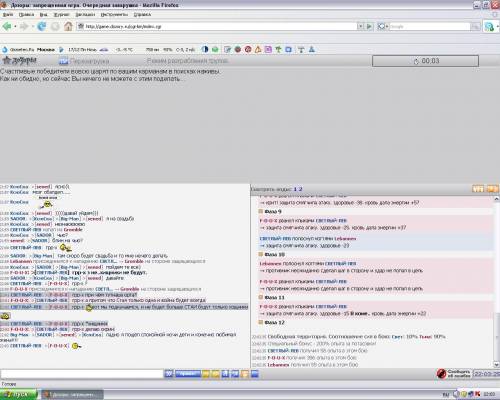
Task: Click the Lebannen name in the last log line
Action: coord(278,365)
